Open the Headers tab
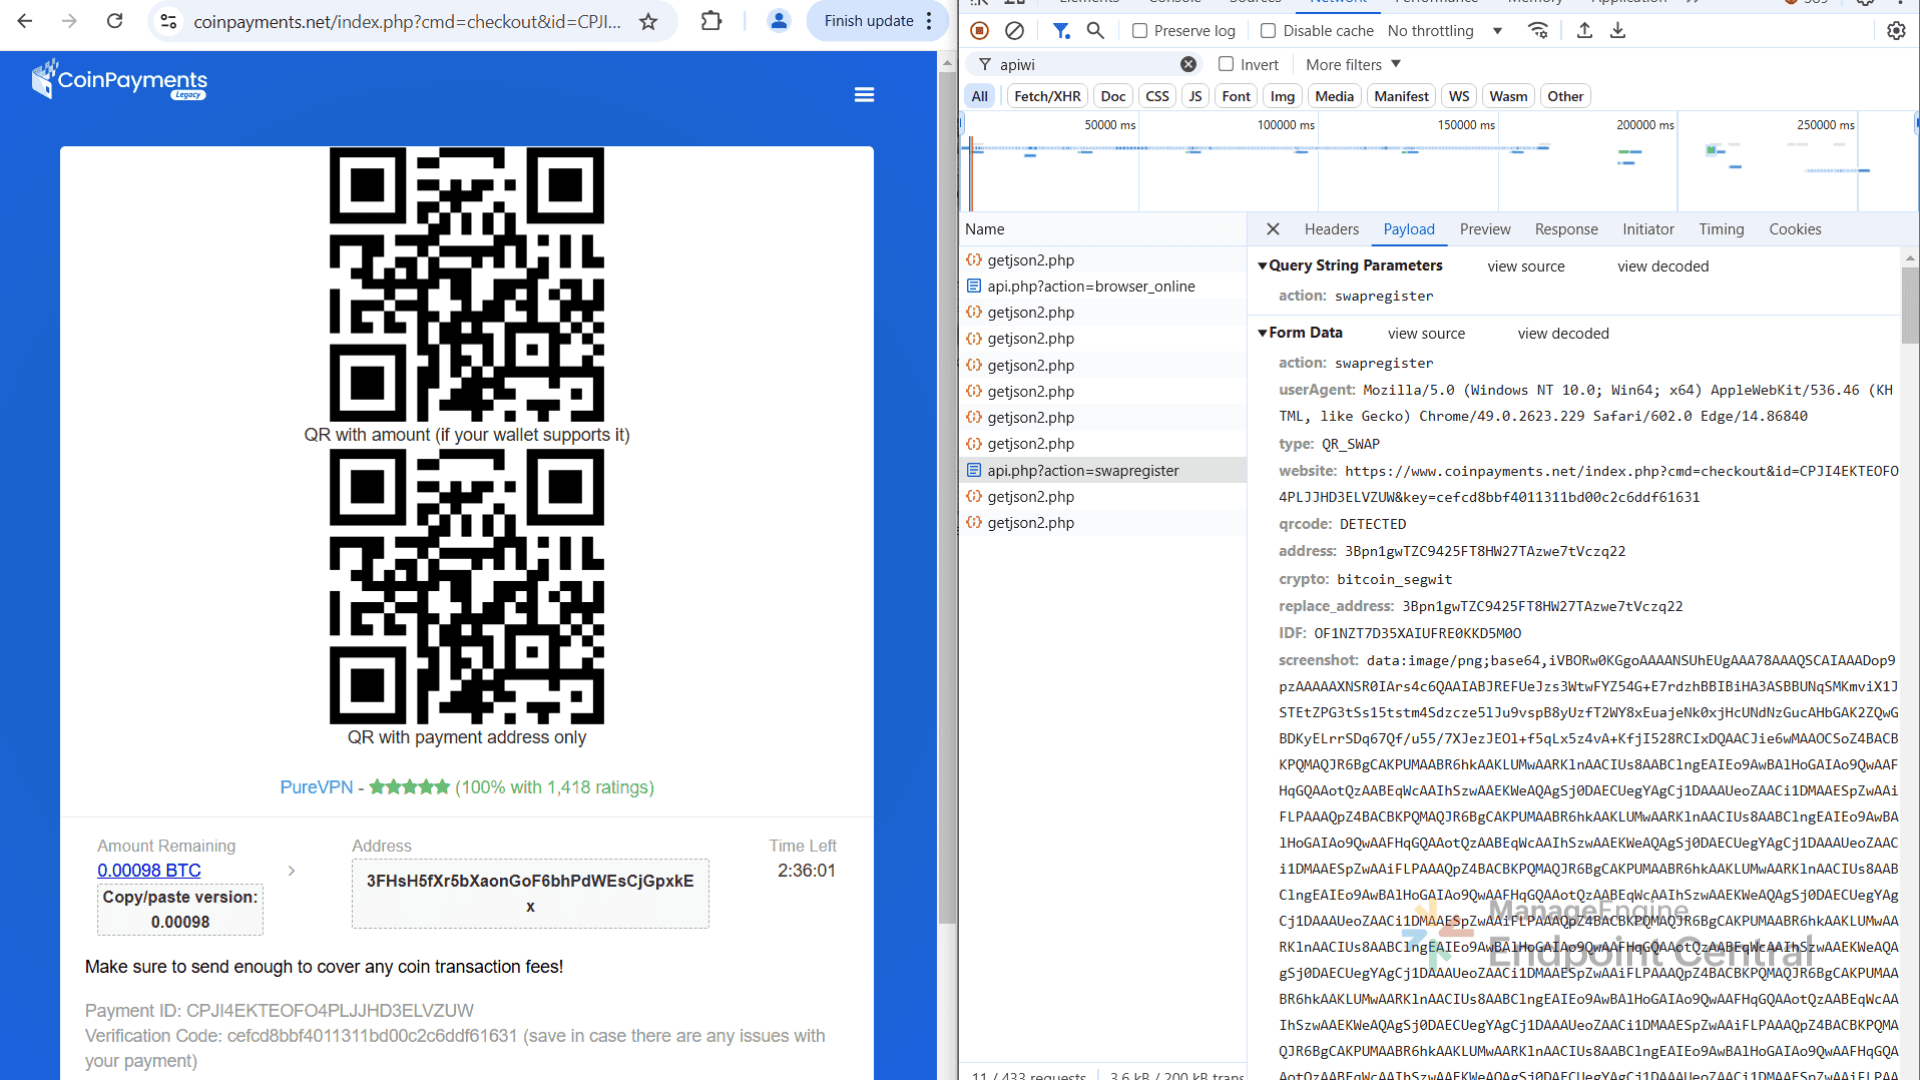This screenshot has width=1920, height=1080. click(x=1331, y=229)
